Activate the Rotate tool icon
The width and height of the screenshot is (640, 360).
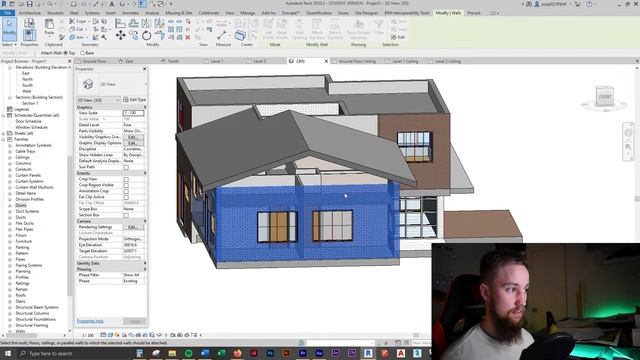pyautogui.click(x=147, y=36)
